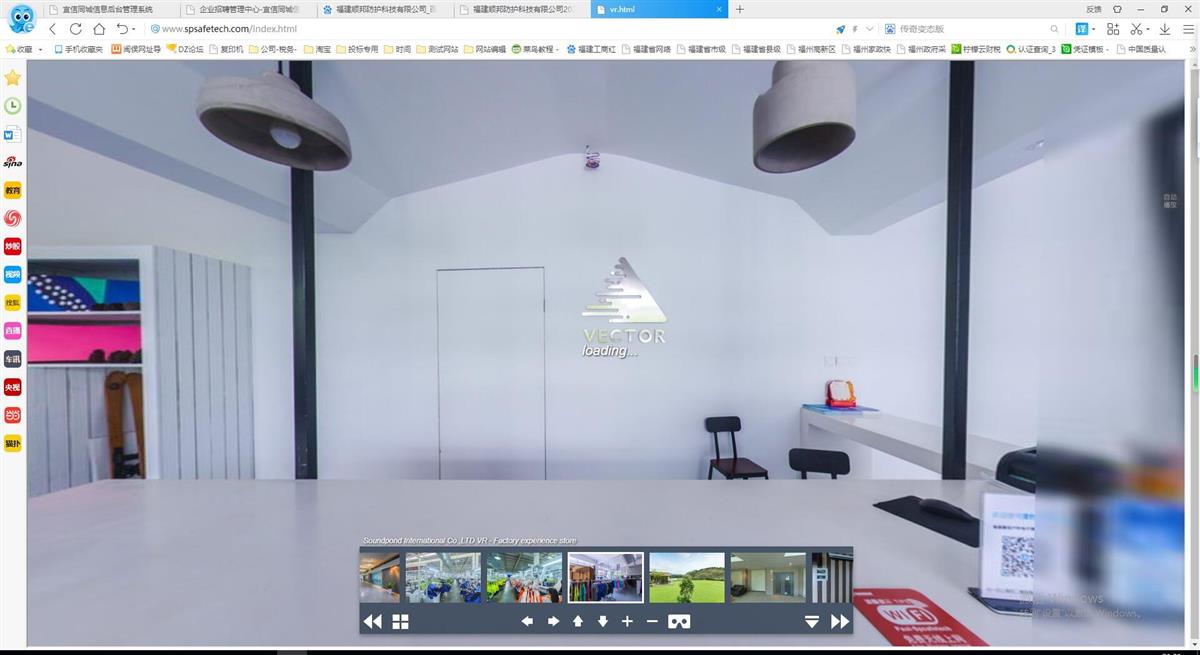Open the first reception hall thumbnail
This screenshot has height=655, width=1200.
379,577
